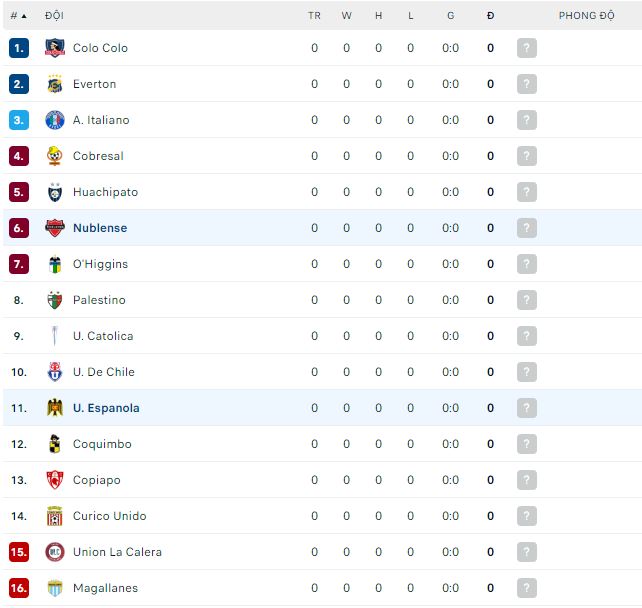The width and height of the screenshot is (642, 608).
Task: Click the Cobresal club crest
Action: coord(55,156)
